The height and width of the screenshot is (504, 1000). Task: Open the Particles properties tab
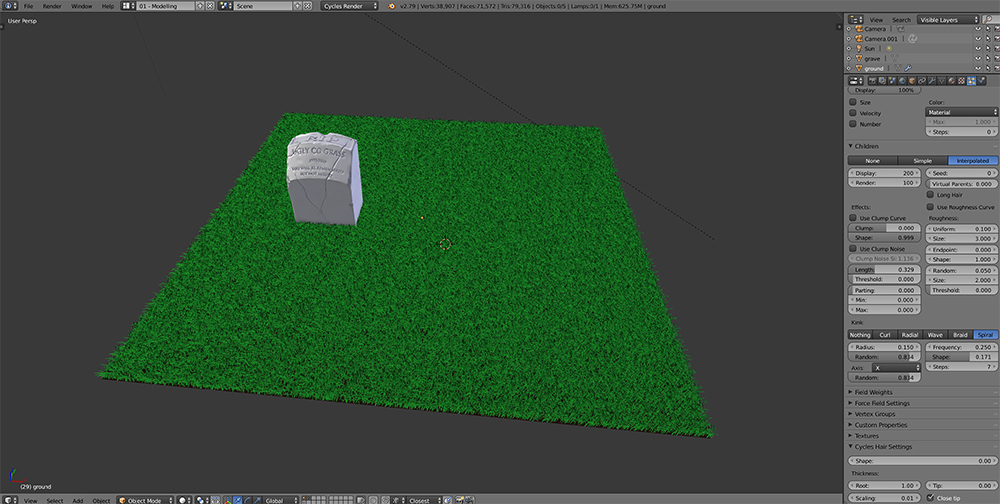pos(971,81)
